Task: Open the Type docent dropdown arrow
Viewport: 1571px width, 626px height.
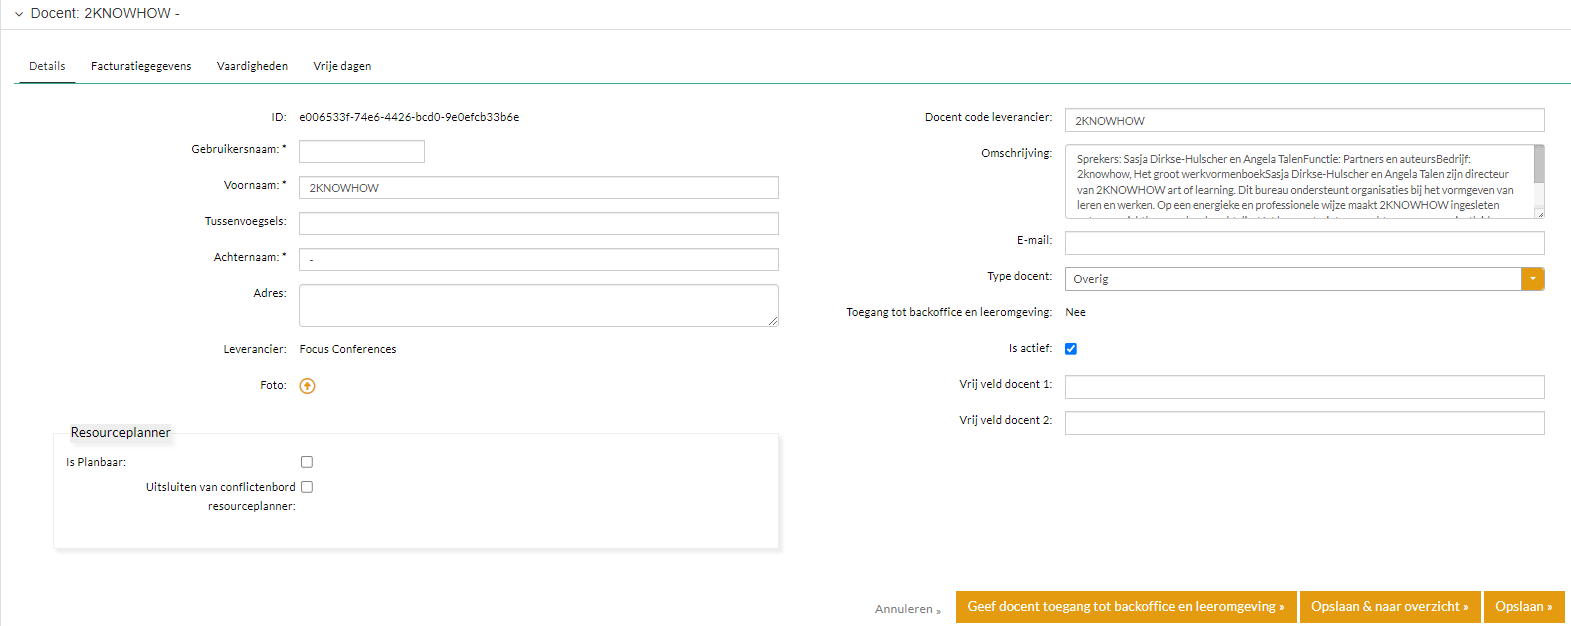Action: (1532, 279)
